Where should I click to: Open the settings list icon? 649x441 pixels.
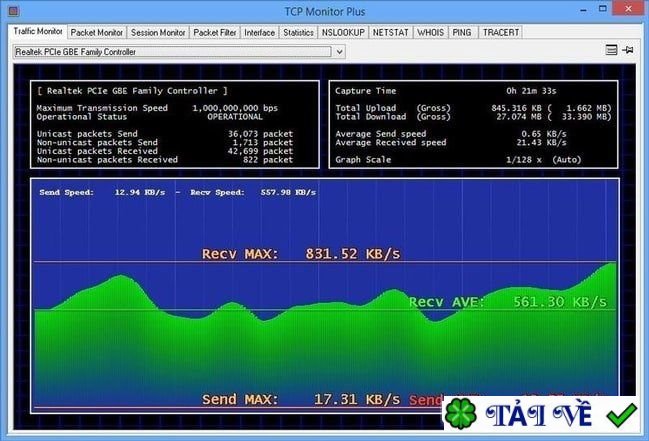[611, 50]
